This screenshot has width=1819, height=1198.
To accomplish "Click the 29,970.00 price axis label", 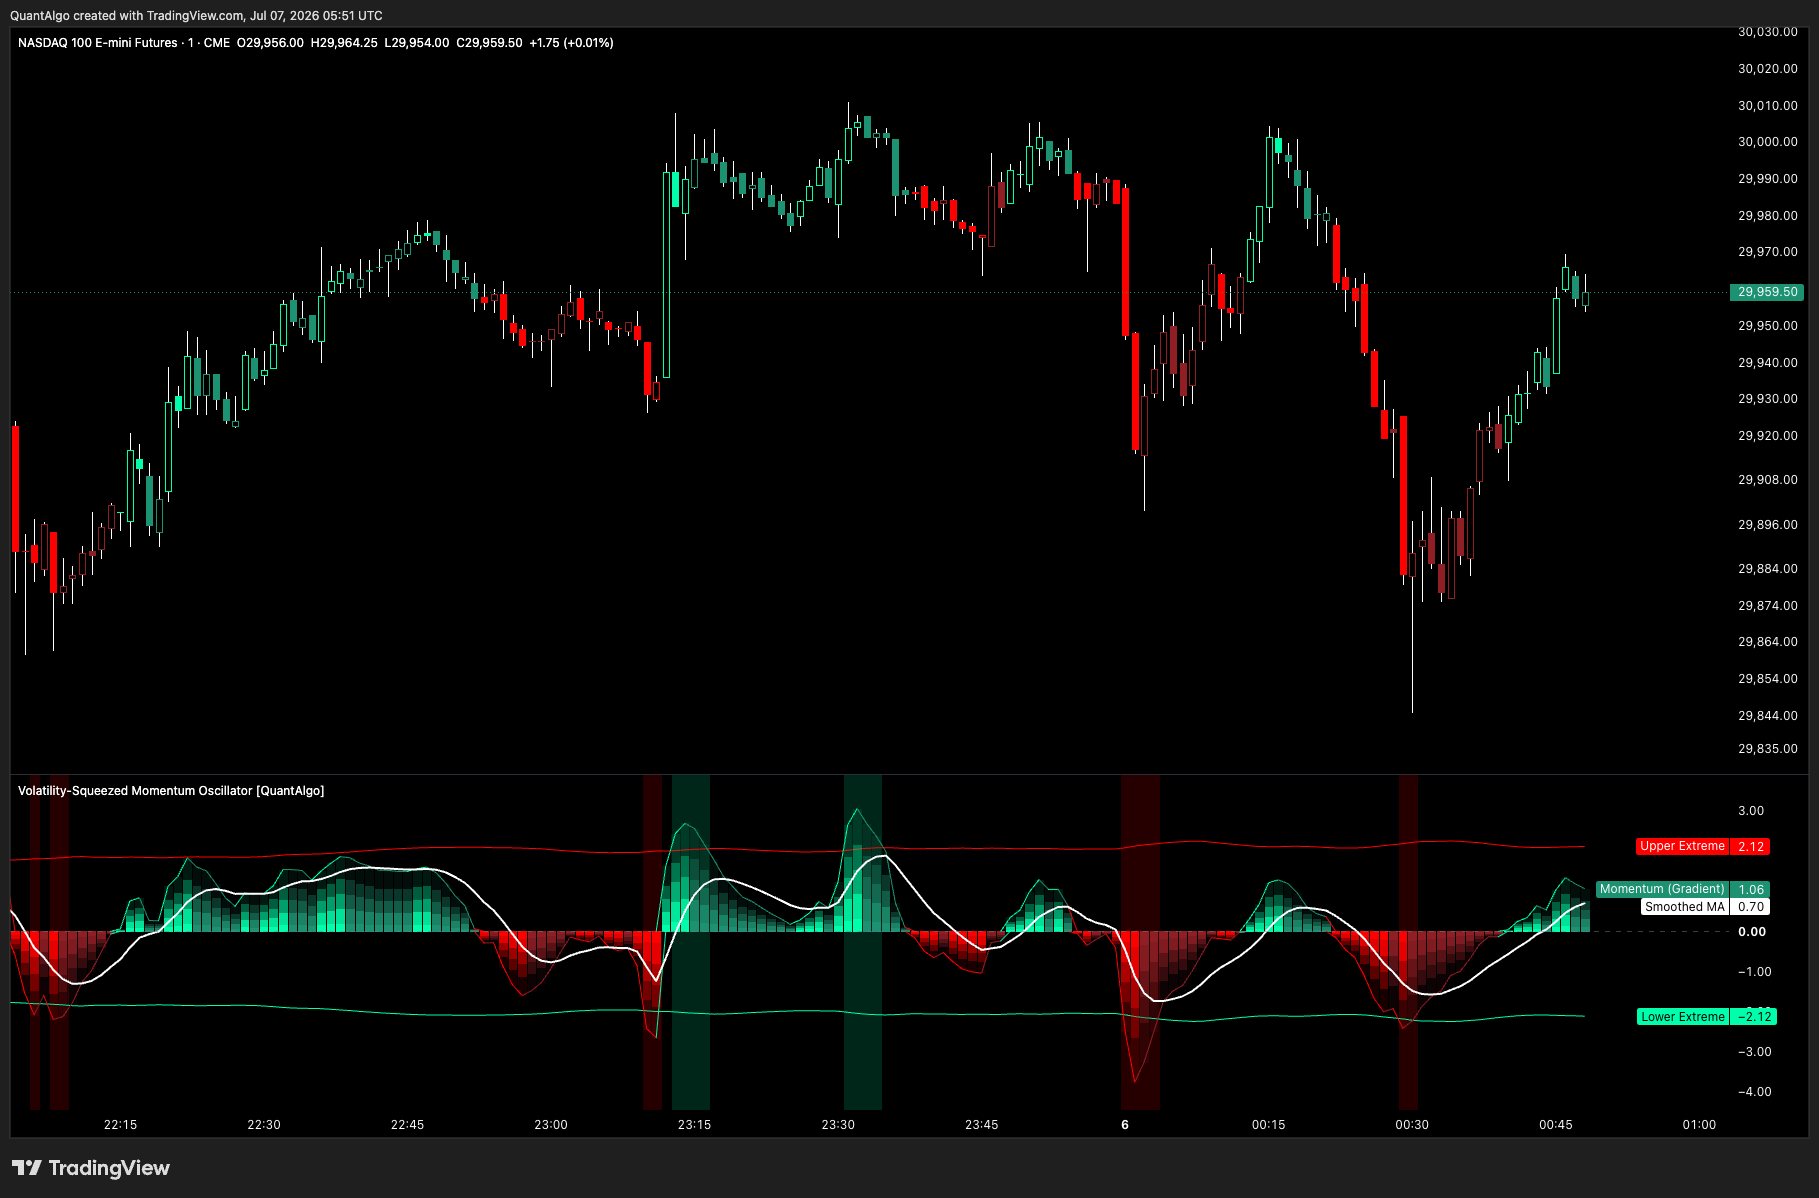I will click(1767, 252).
